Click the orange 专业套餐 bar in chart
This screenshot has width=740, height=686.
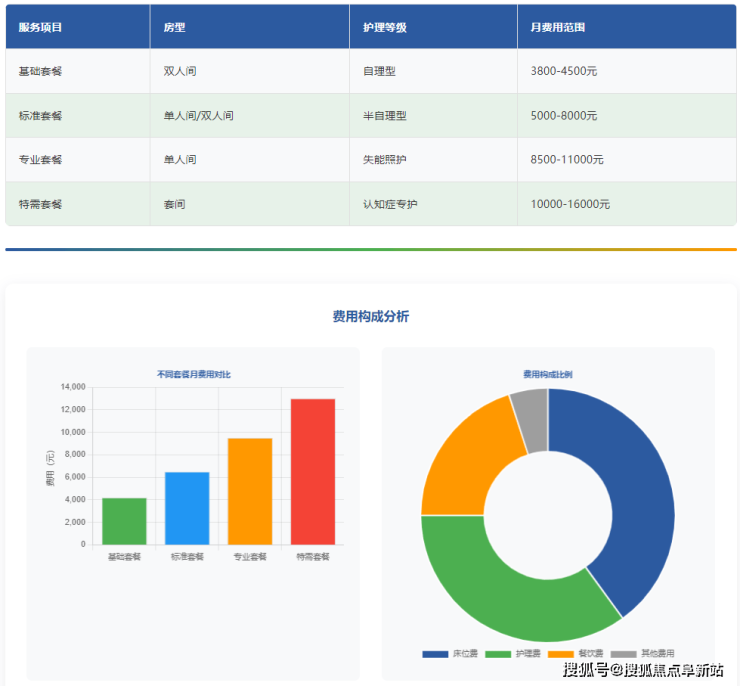coord(250,491)
